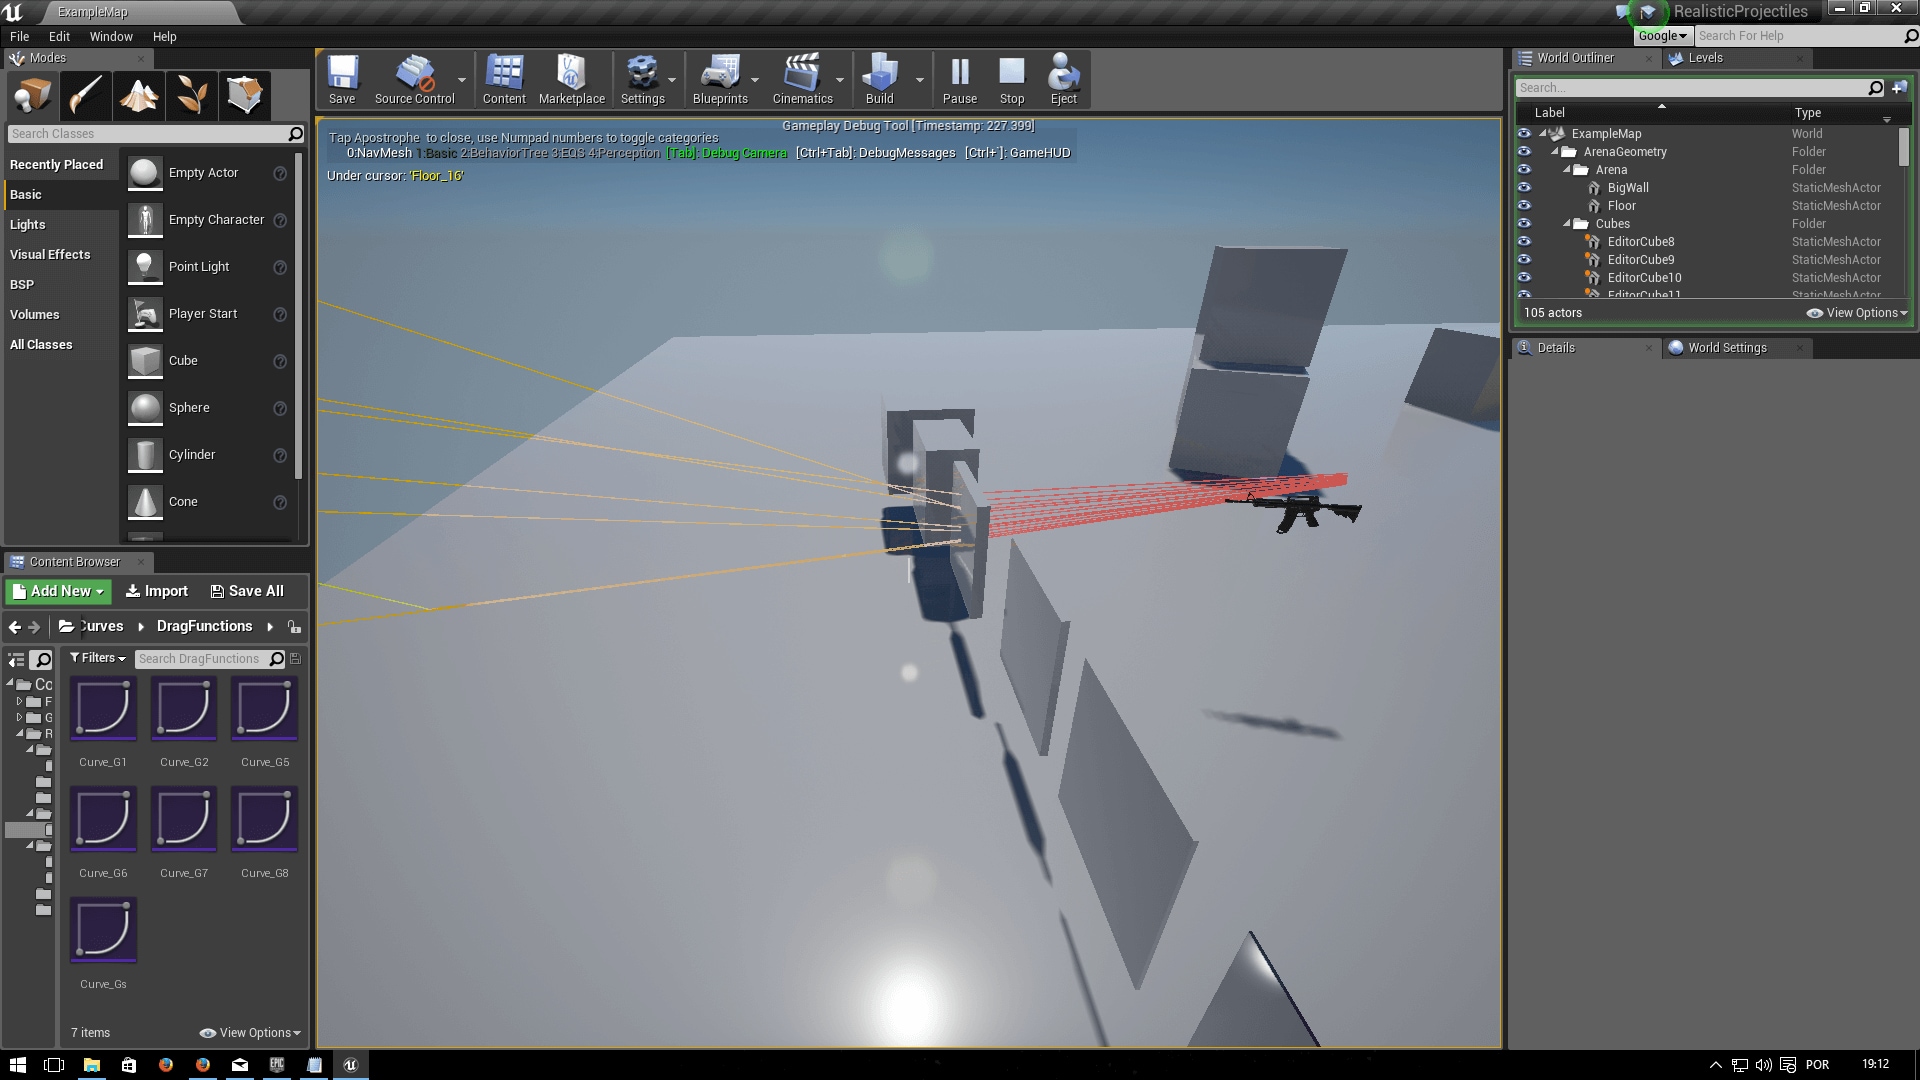Click the Add New button
This screenshot has height=1080, width=1920.
point(57,591)
